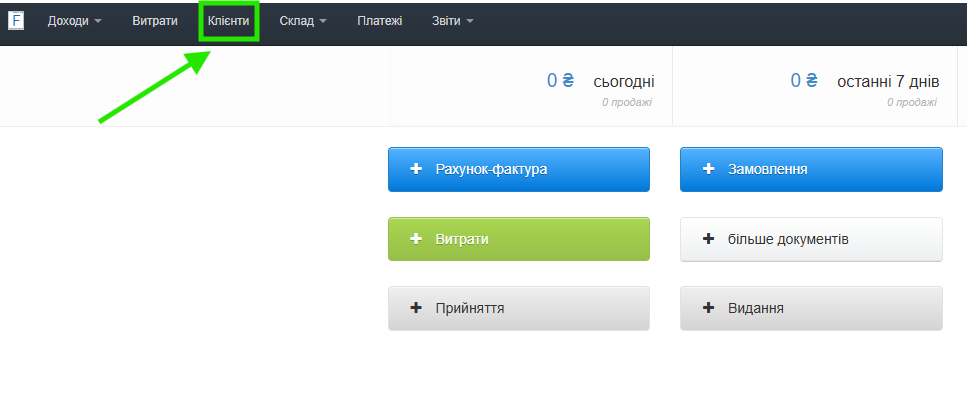The height and width of the screenshot is (409, 967).
Task: Create a new Замовлення
Action: 811,169
